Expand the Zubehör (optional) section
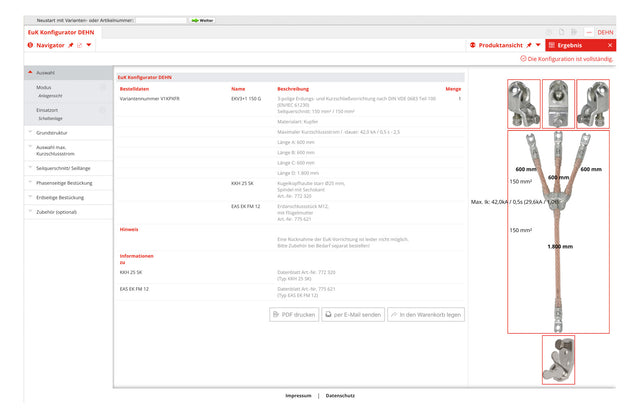The height and width of the screenshot is (418, 640). pyautogui.click(x=69, y=212)
